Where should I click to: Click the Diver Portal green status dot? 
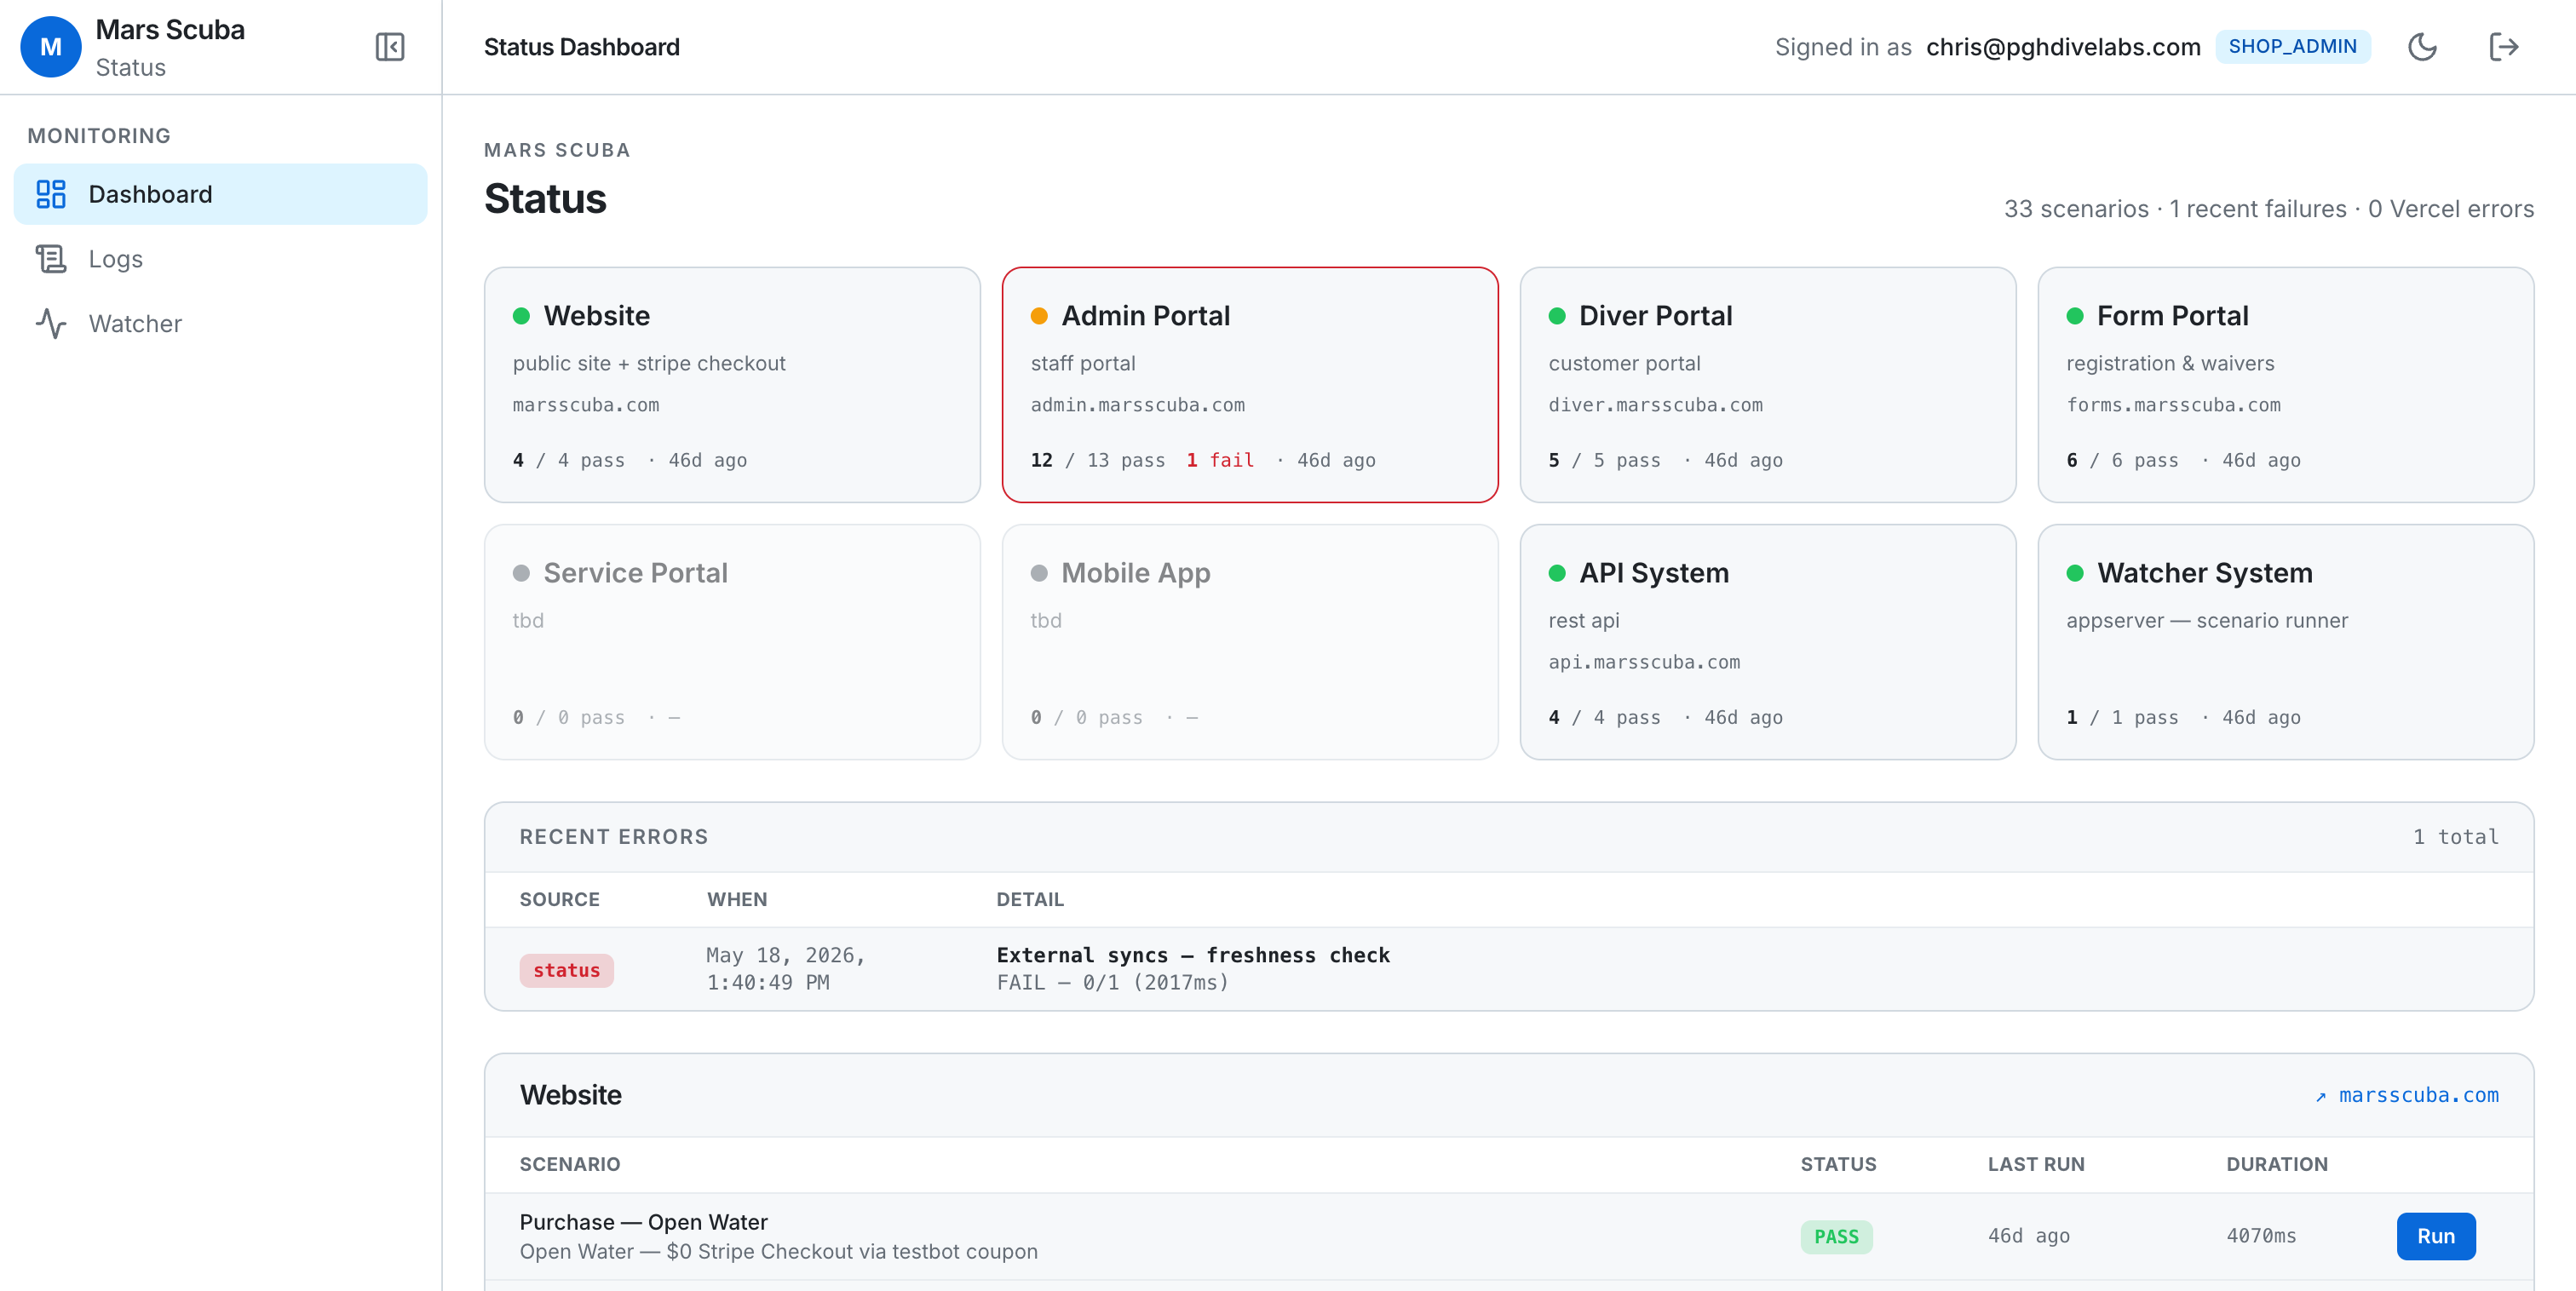[1557, 316]
